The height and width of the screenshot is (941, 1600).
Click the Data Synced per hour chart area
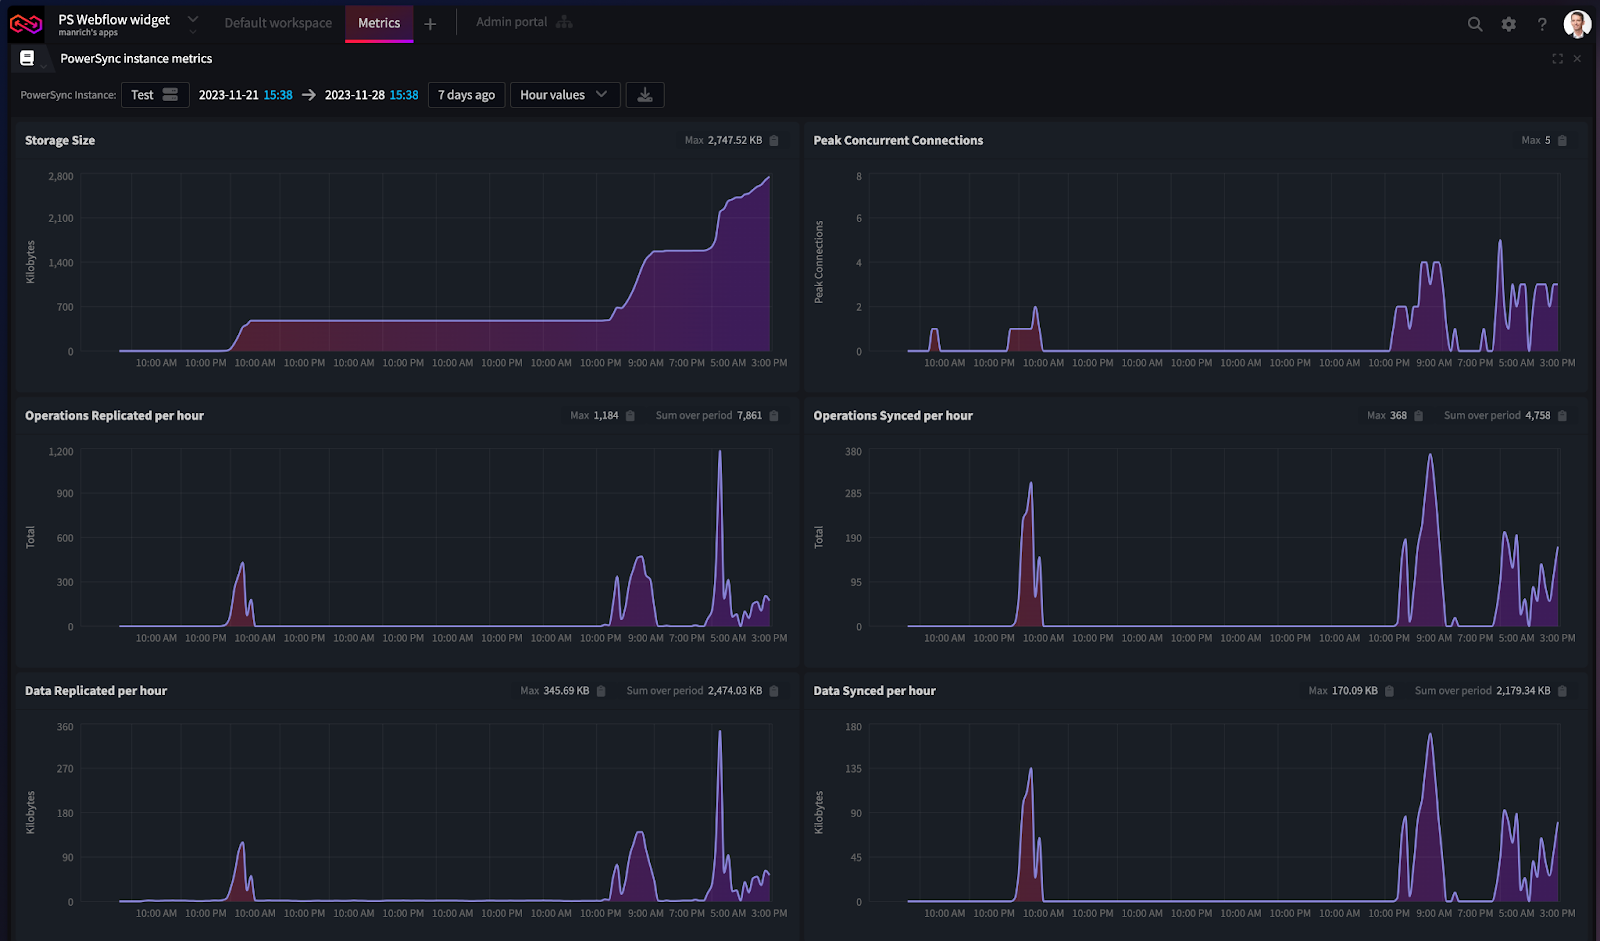pos(1214,813)
